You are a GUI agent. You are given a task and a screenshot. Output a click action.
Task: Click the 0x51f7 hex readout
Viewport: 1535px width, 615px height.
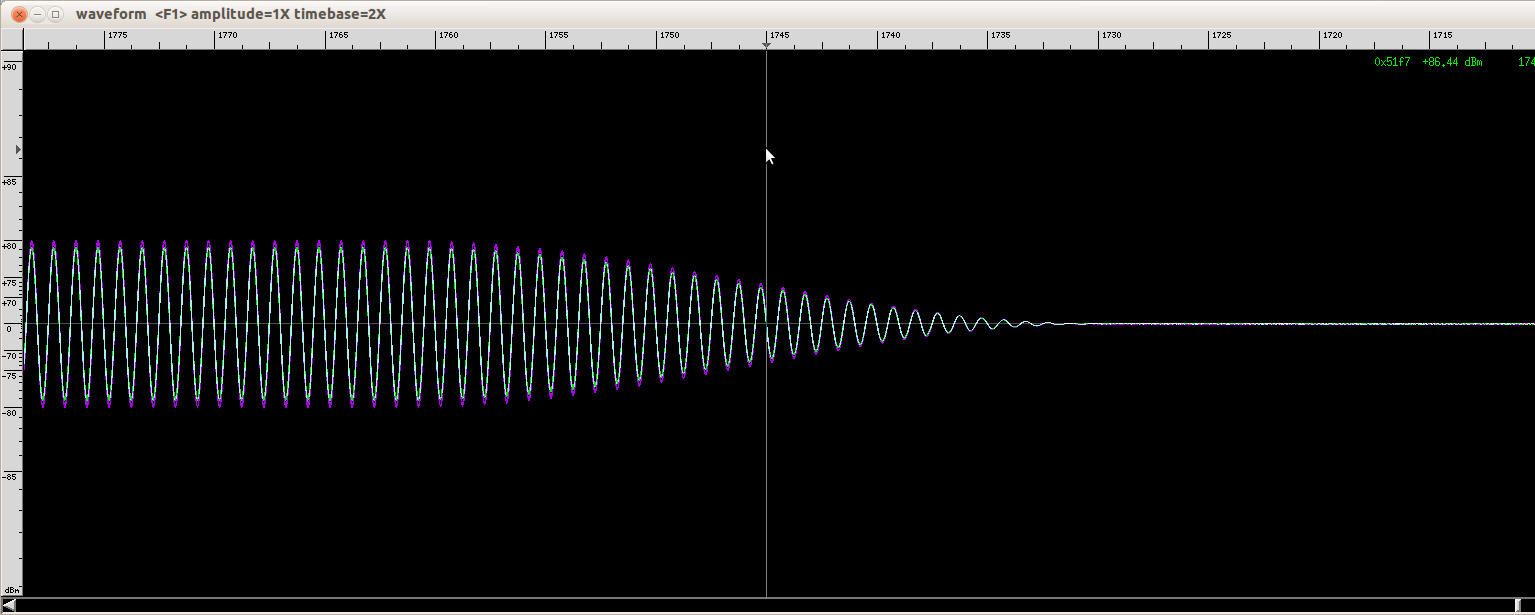tap(1392, 62)
